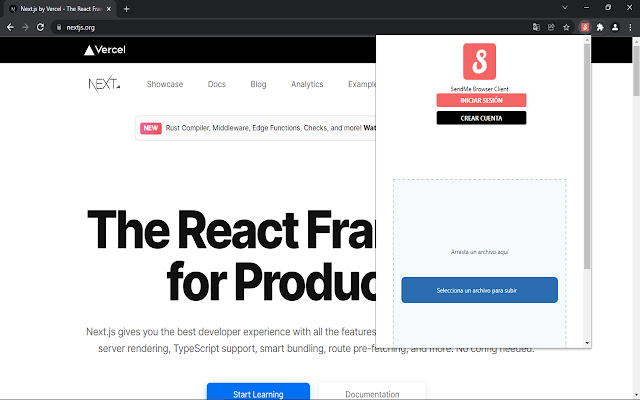Click the large SendMe logo in popup
The width and height of the screenshot is (640, 400).
(x=479, y=62)
